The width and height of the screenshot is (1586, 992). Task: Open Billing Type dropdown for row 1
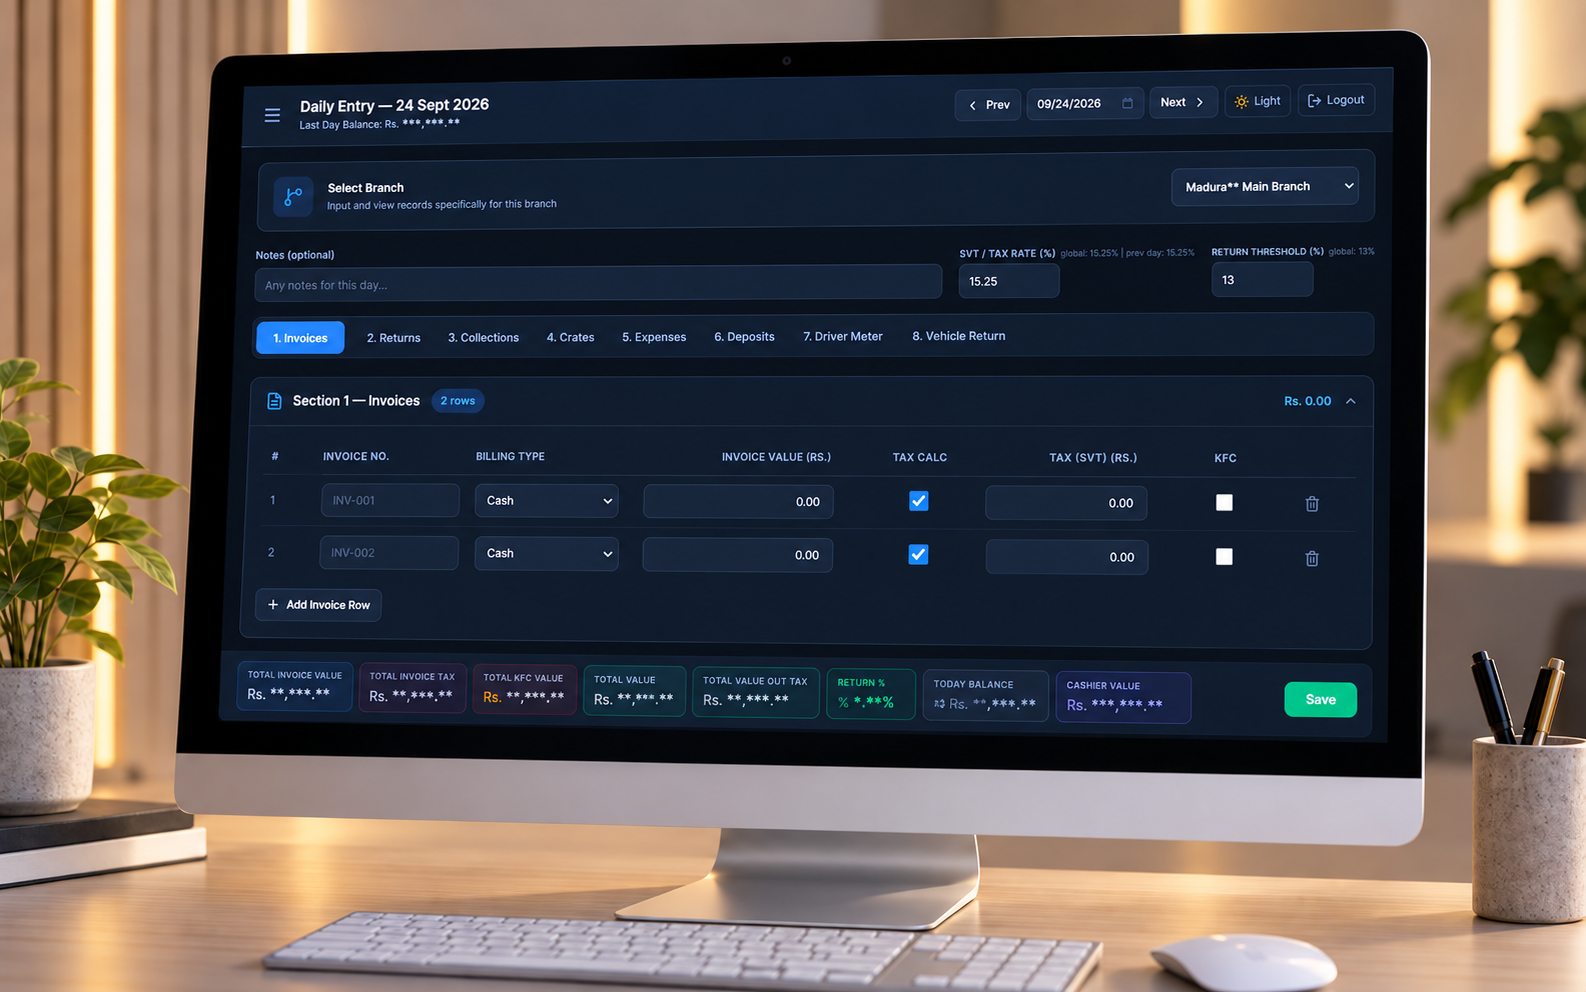click(x=546, y=501)
